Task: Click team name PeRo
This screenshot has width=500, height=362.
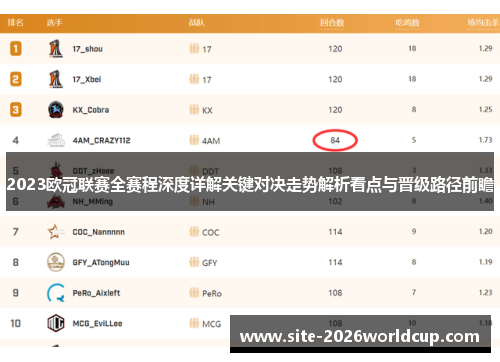Action: point(212,294)
